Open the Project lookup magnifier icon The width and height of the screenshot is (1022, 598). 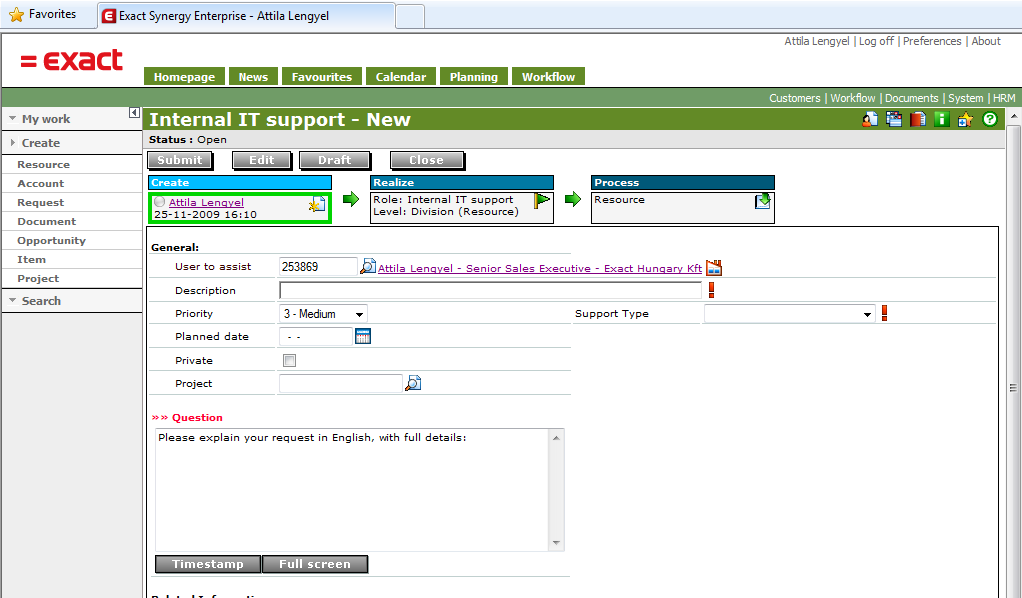click(413, 383)
